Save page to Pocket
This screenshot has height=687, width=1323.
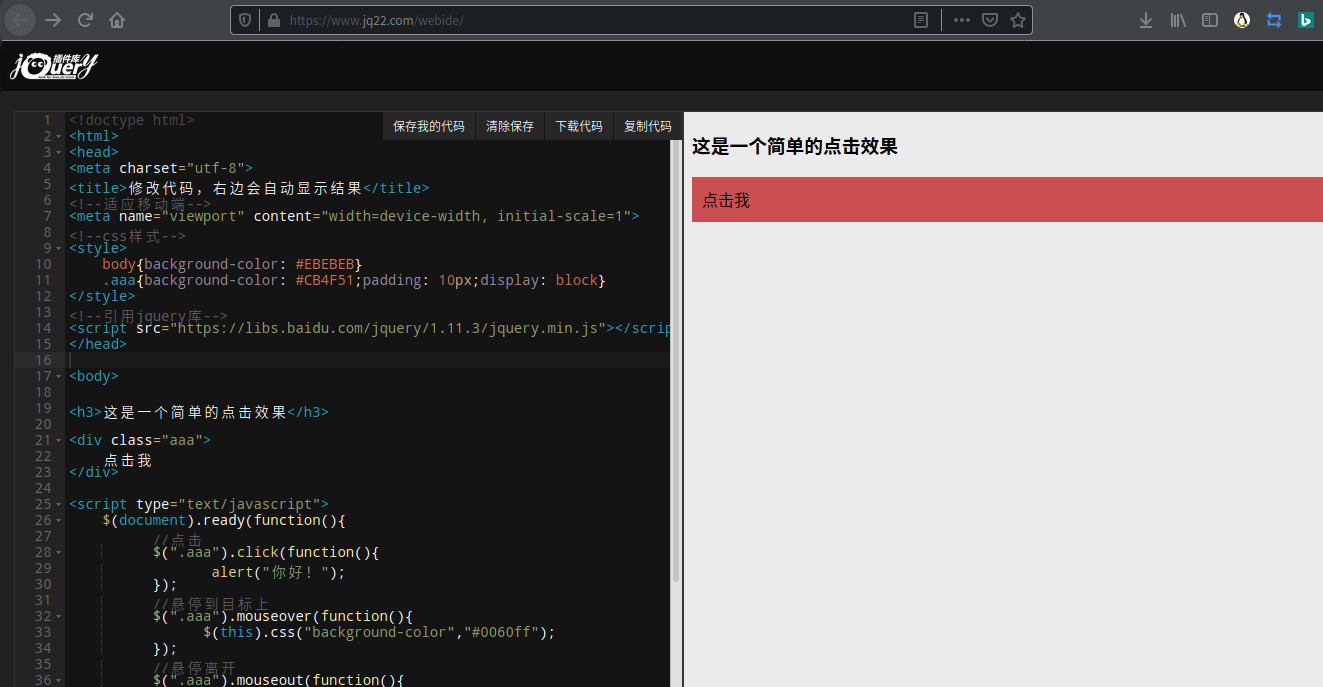click(x=990, y=20)
